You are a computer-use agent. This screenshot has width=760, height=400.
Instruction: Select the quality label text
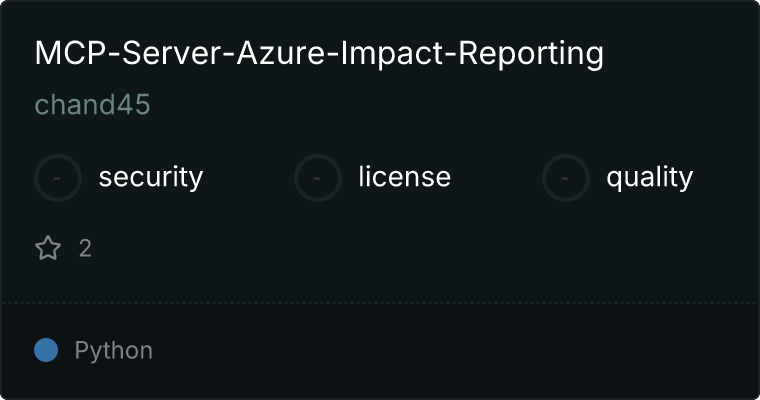pyautogui.click(x=649, y=178)
